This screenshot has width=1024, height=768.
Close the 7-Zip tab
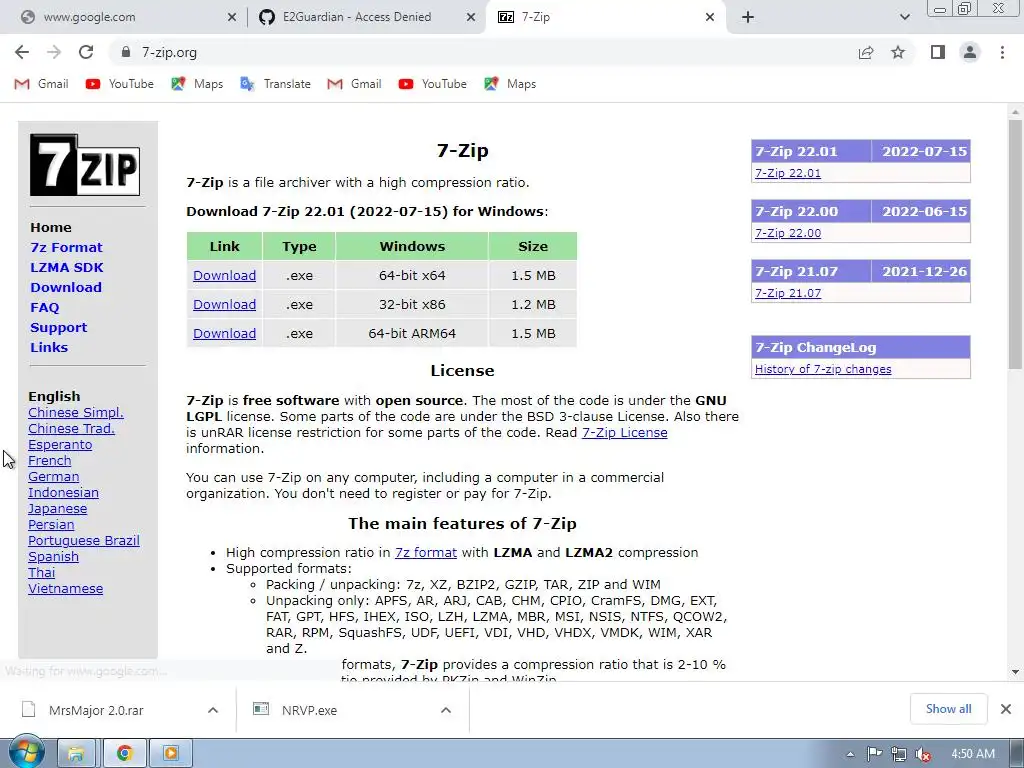pos(710,18)
